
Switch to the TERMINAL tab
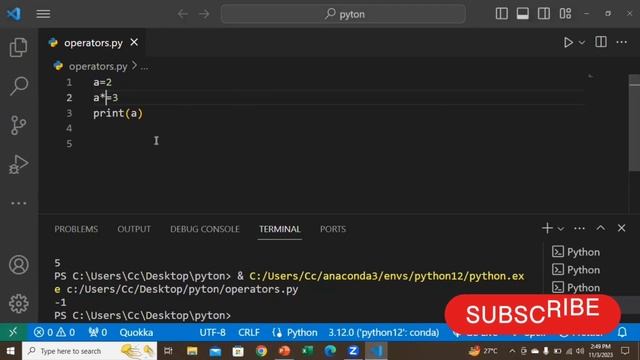tap(280, 229)
